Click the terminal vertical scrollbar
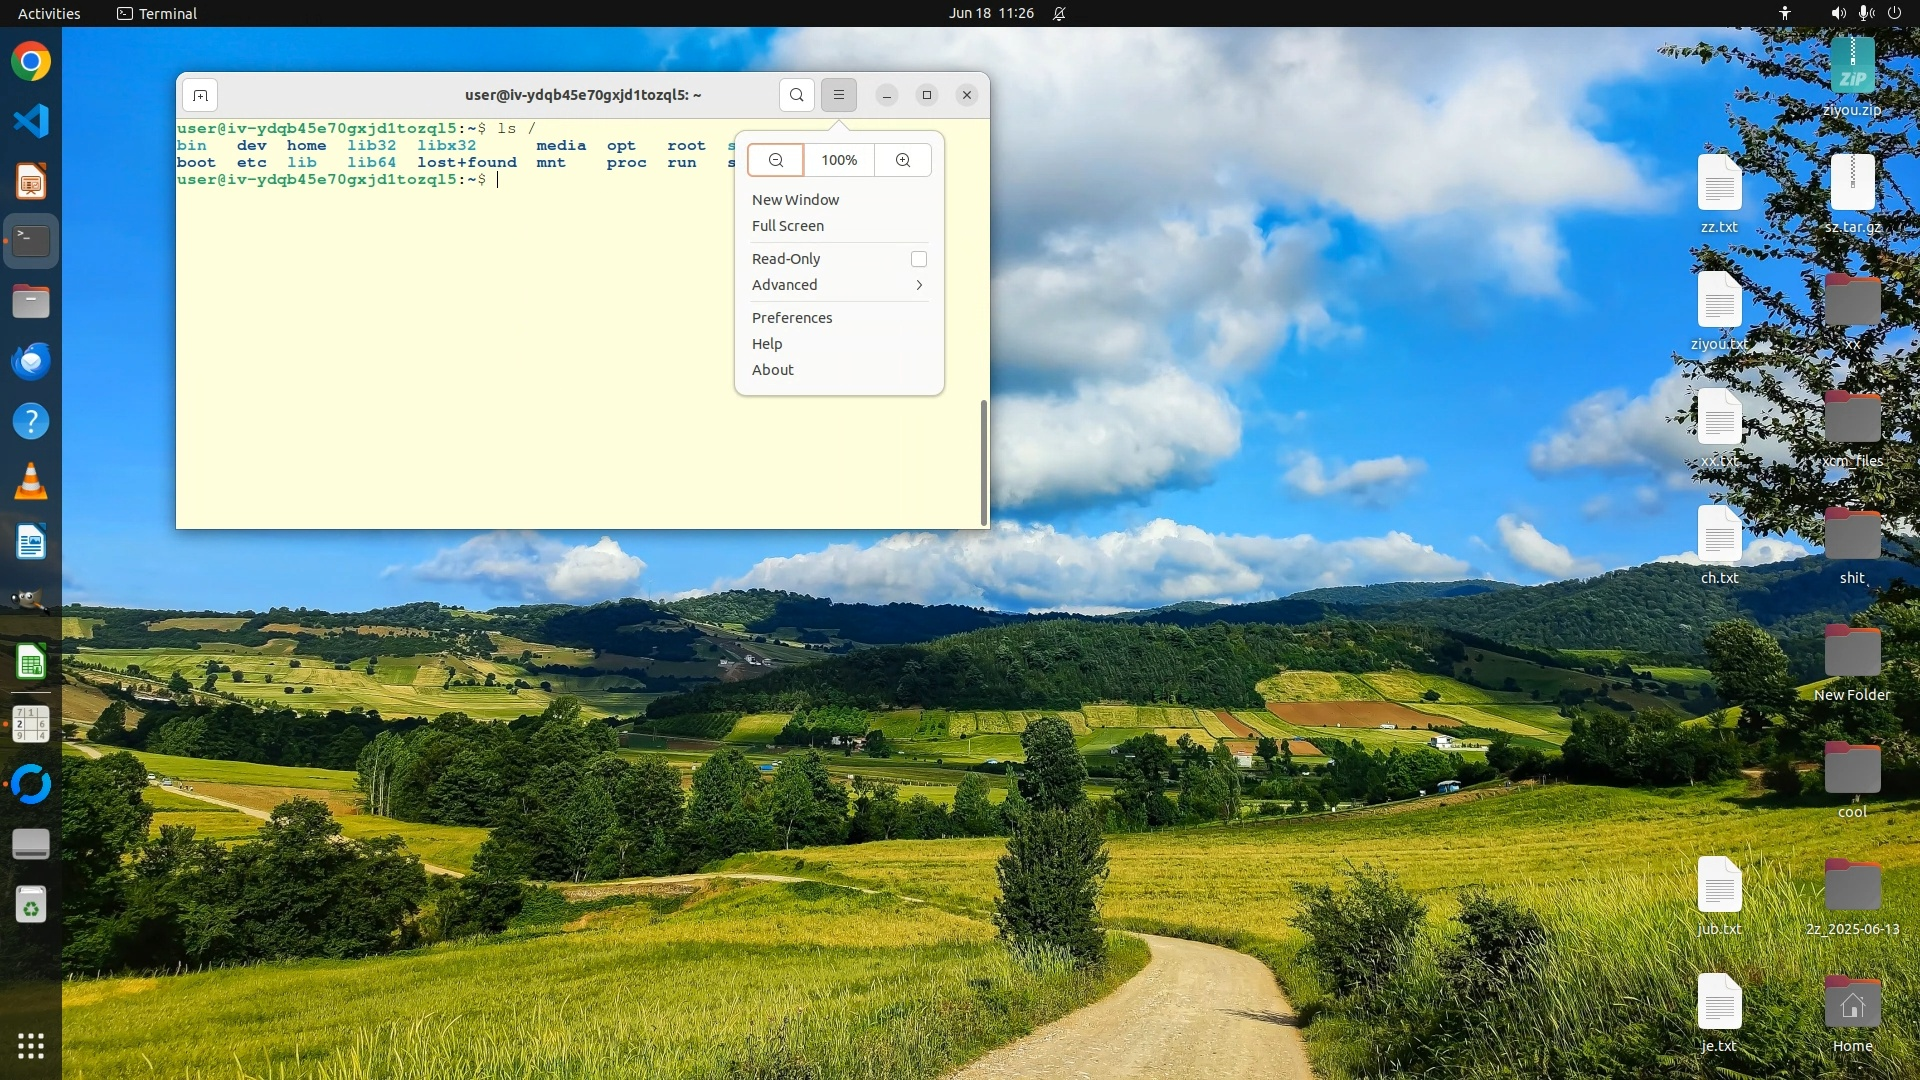The image size is (1920, 1080). coord(983,461)
